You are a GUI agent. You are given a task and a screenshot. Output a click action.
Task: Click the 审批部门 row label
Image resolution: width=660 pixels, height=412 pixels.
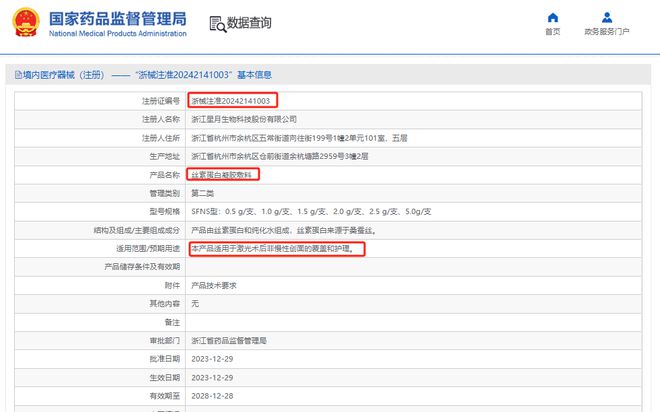pos(165,340)
